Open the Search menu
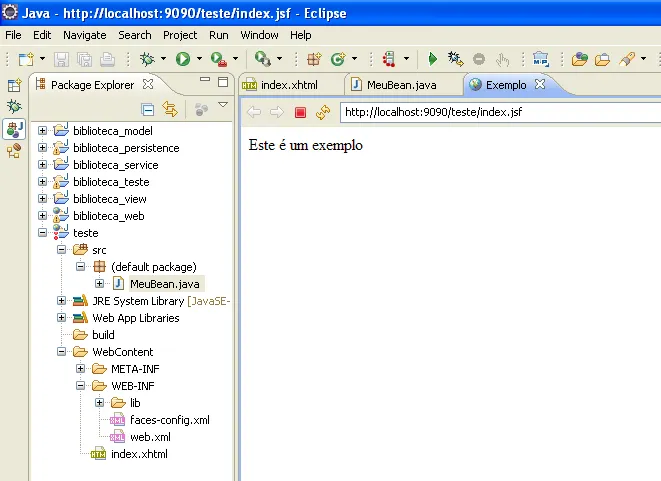This screenshot has height=481, width=661. pos(134,35)
